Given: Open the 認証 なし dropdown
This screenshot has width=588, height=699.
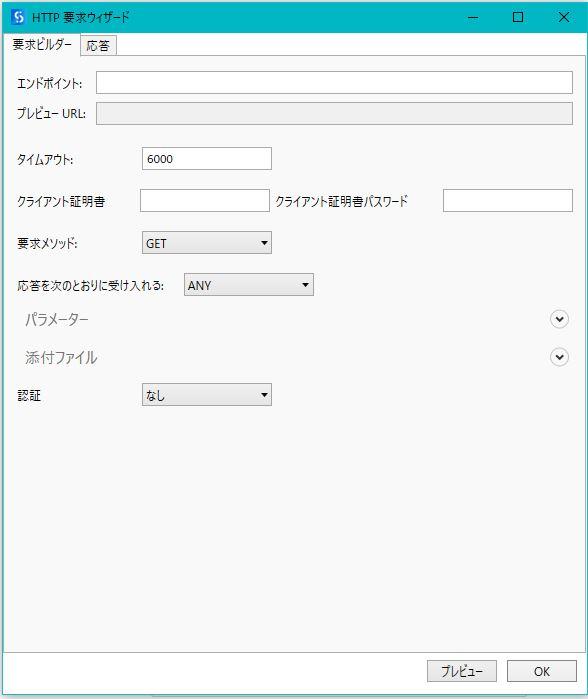Looking at the screenshot, I should pyautogui.click(x=207, y=395).
